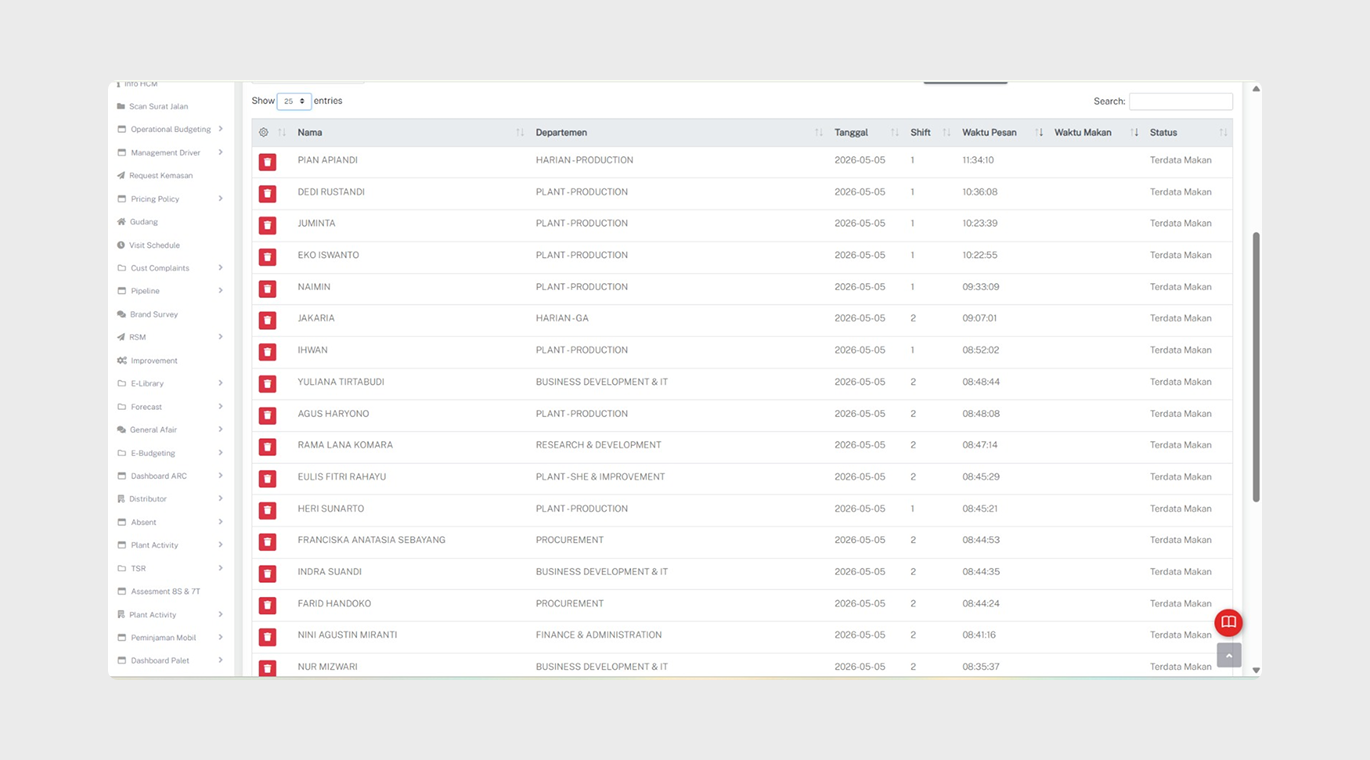Click the Visit Schedule clock icon
Screen dimensions: 1370x760
pyautogui.click(x=121, y=245)
